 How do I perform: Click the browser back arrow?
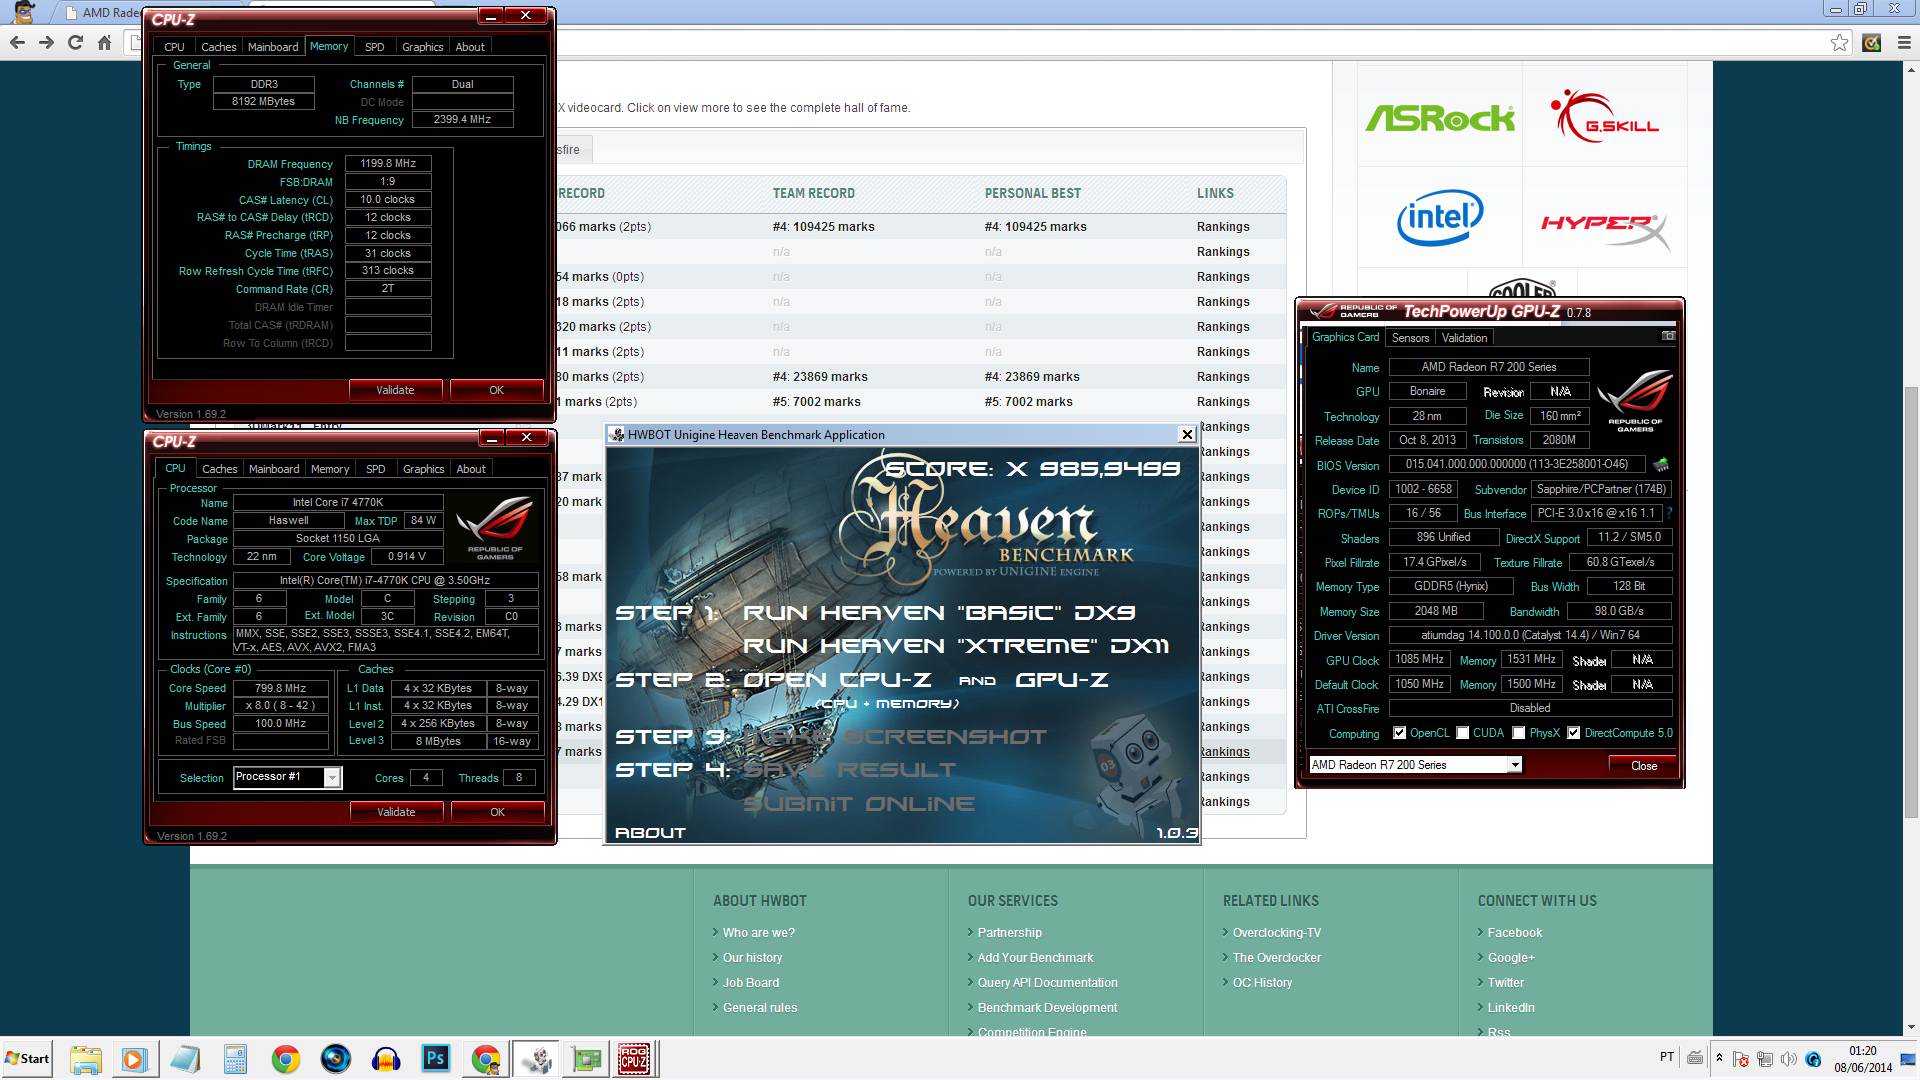click(x=17, y=42)
